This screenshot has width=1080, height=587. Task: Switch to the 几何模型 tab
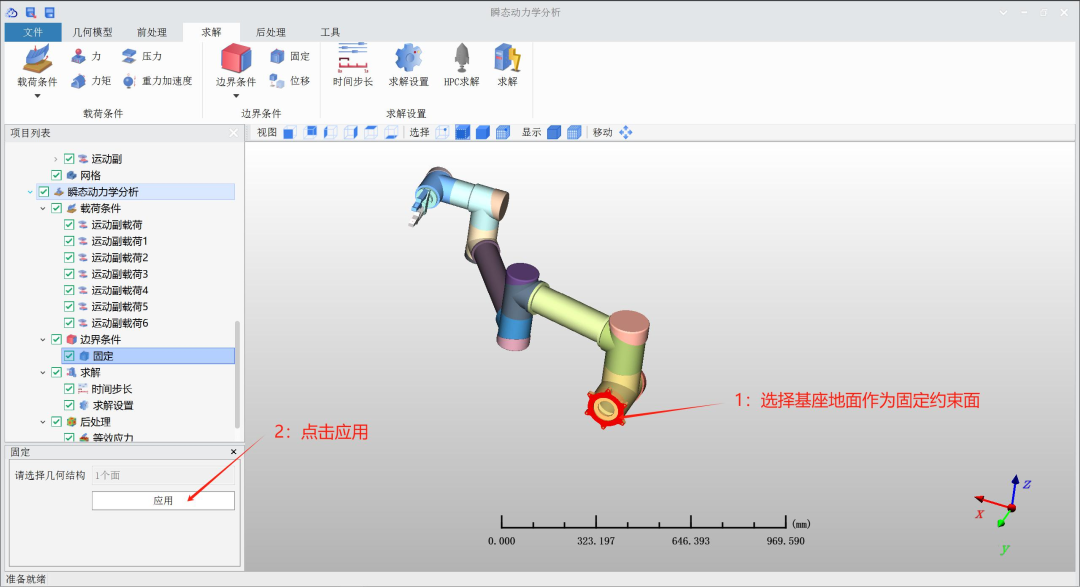pyautogui.click(x=92, y=32)
